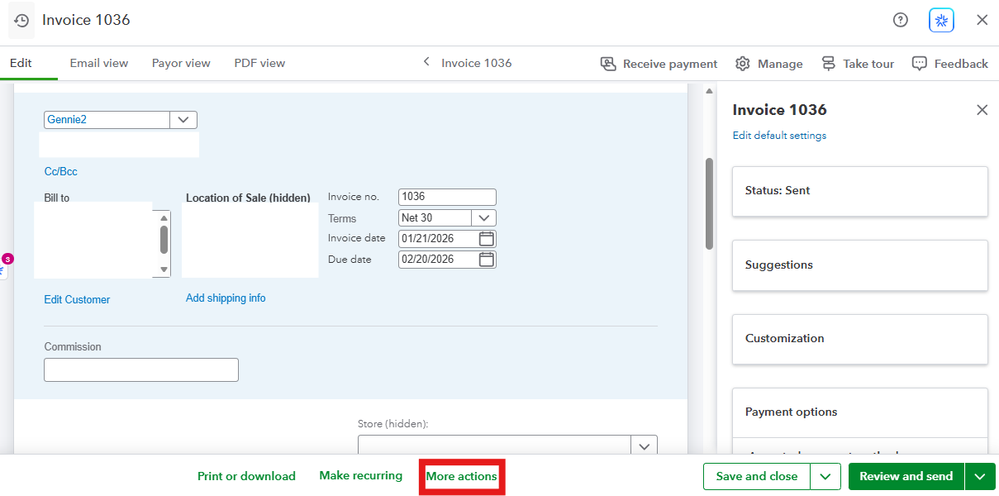Open the Invoice date calendar picker
This screenshot has height=496, width=999.
point(486,239)
